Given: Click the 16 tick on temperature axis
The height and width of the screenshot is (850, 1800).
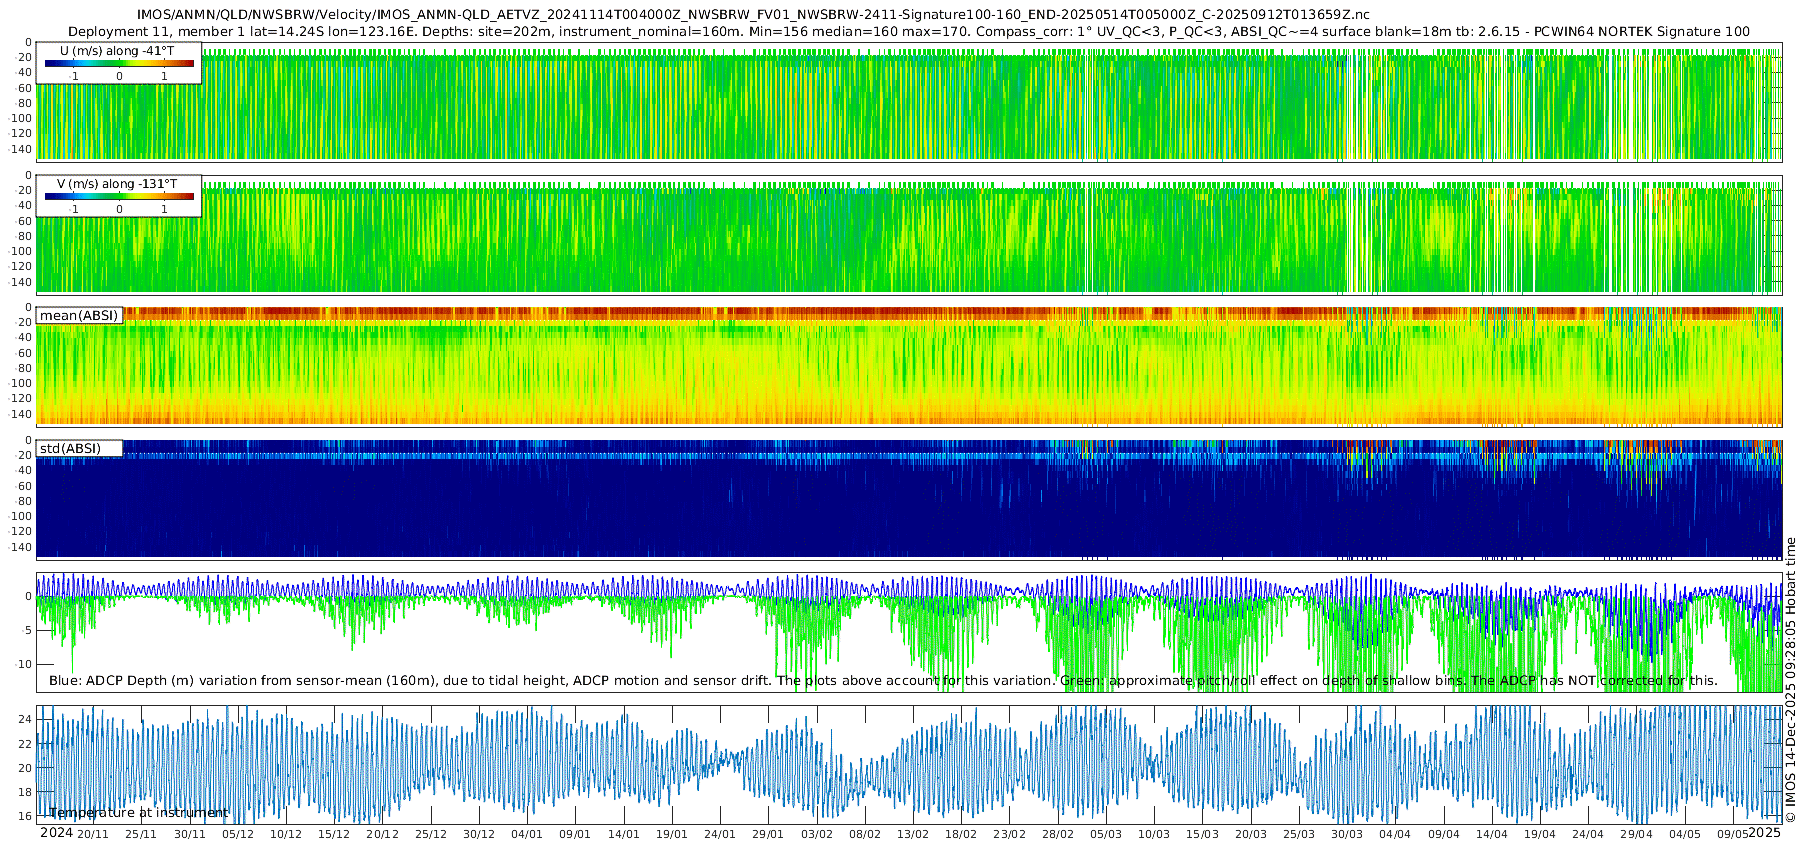Looking at the screenshot, I should pyautogui.click(x=25, y=816).
